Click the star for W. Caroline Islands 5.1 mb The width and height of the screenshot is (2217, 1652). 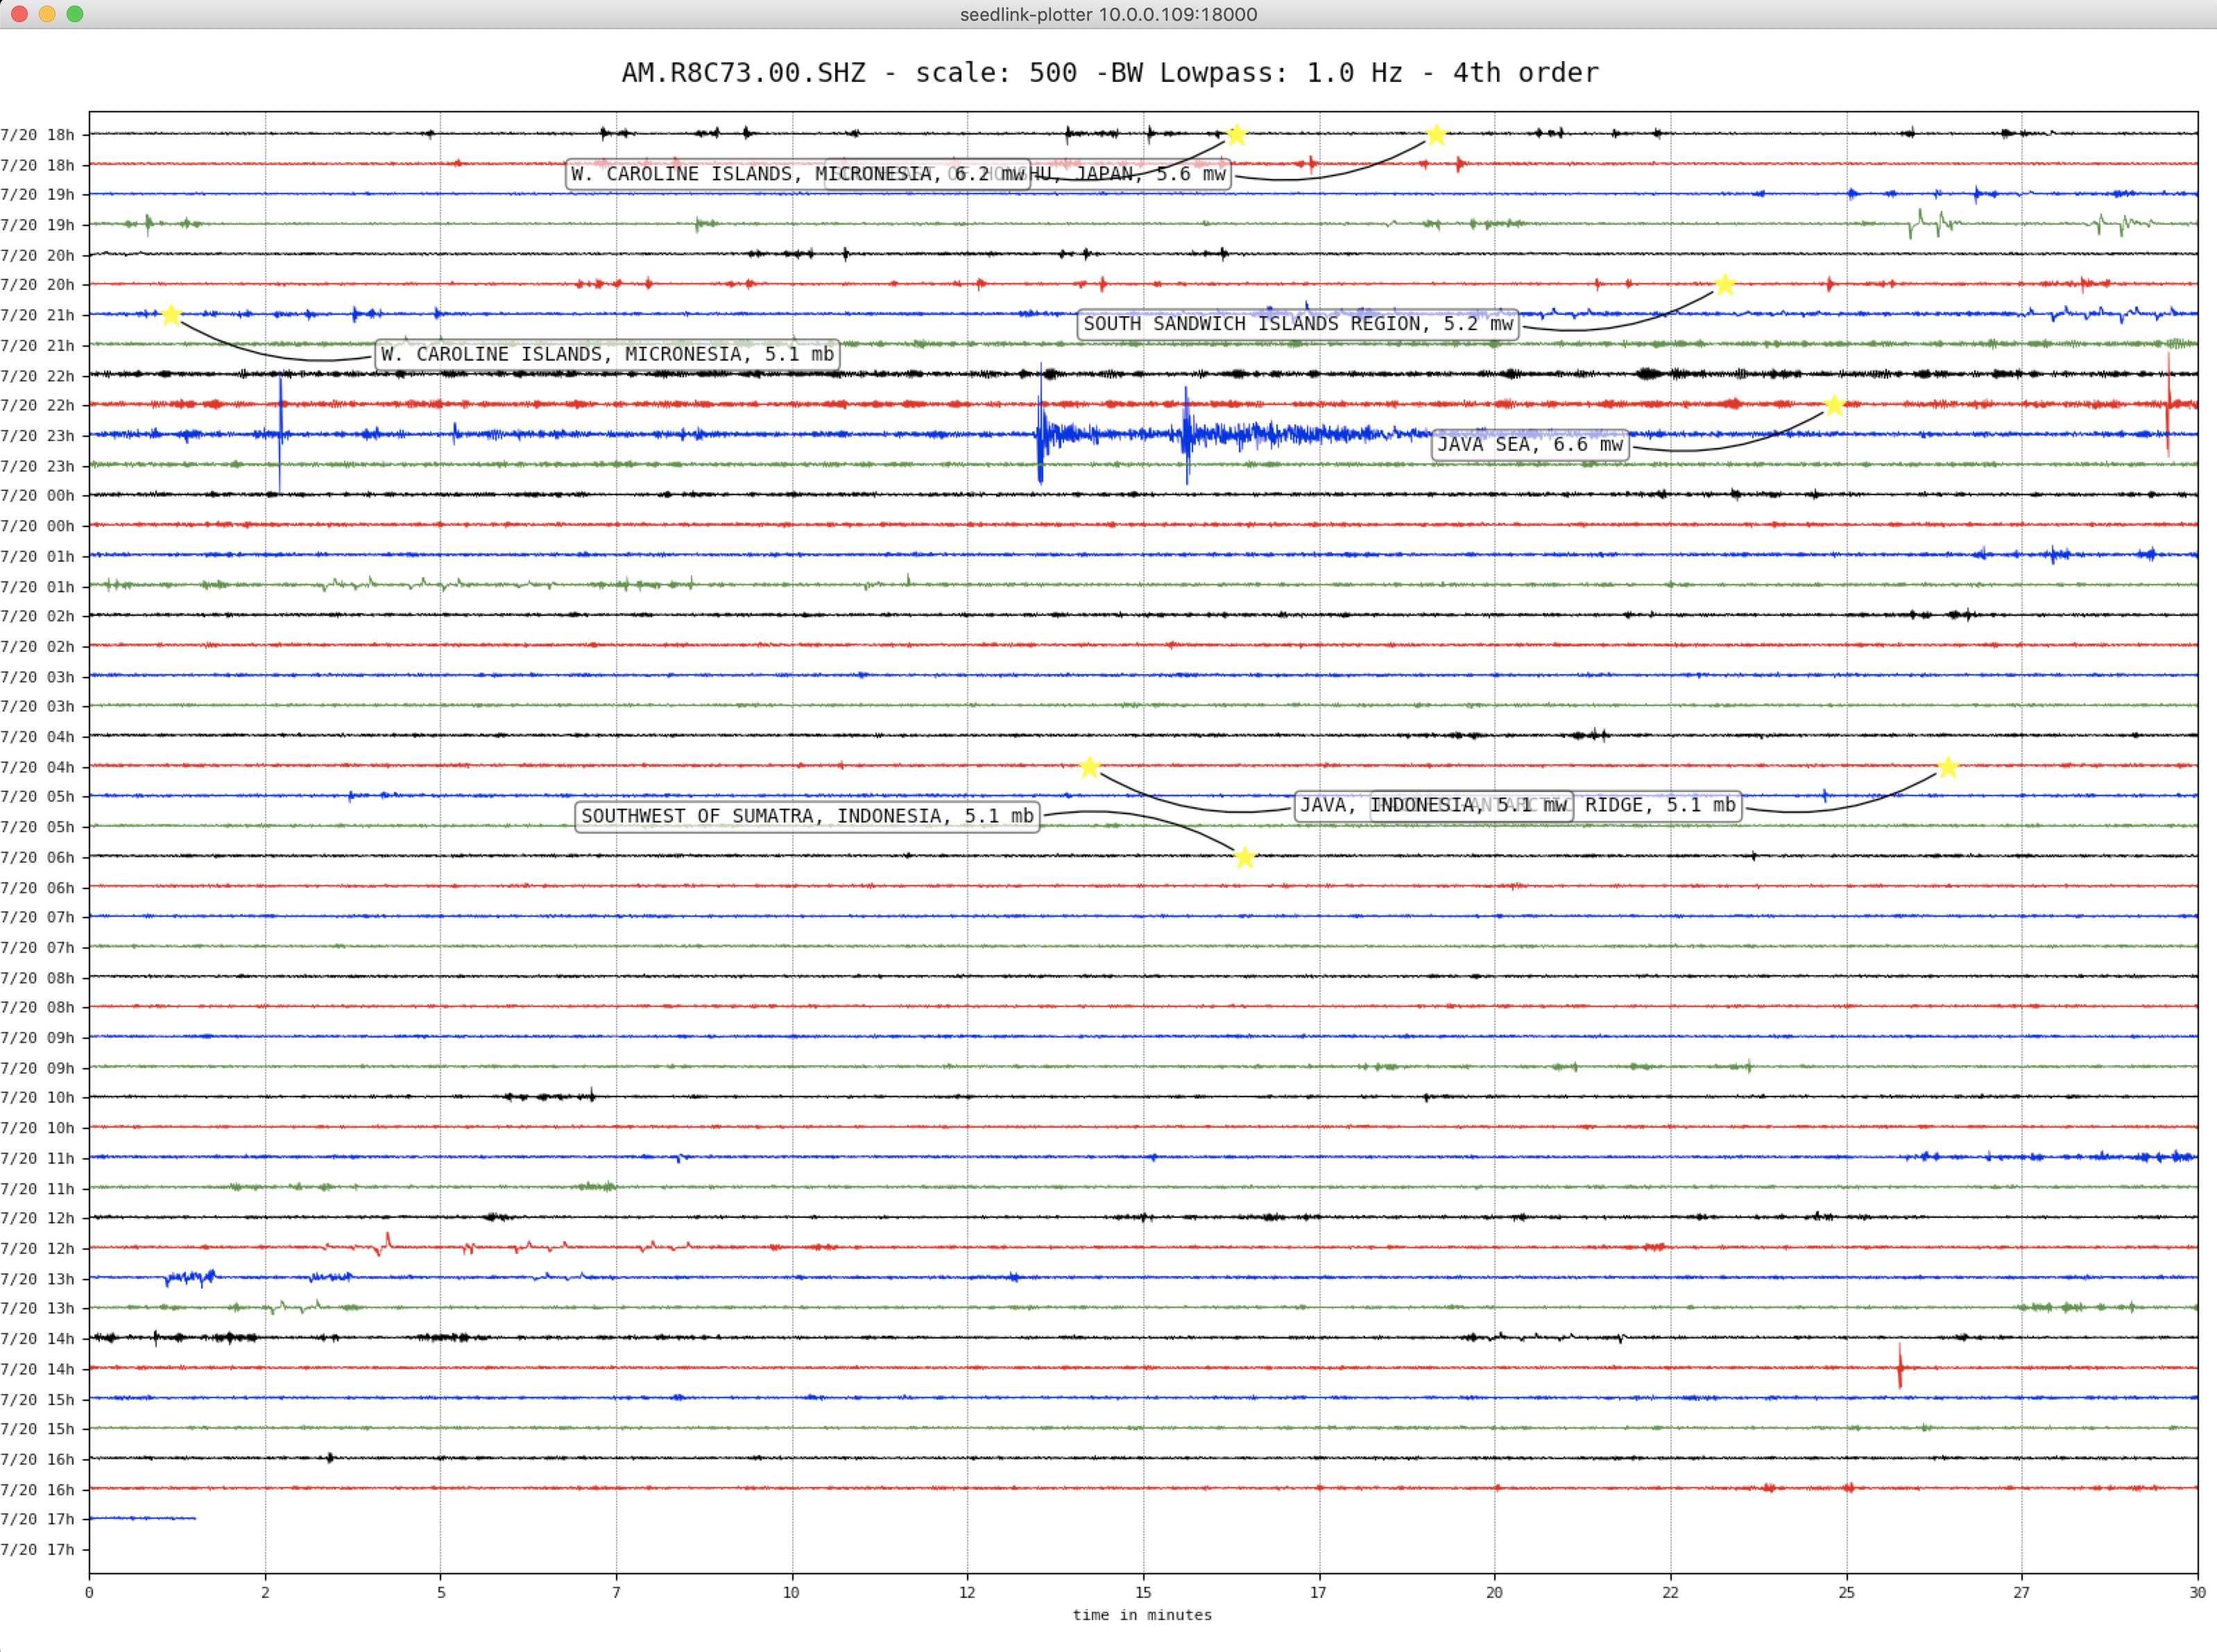pyautogui.click(x=171, y=315)
